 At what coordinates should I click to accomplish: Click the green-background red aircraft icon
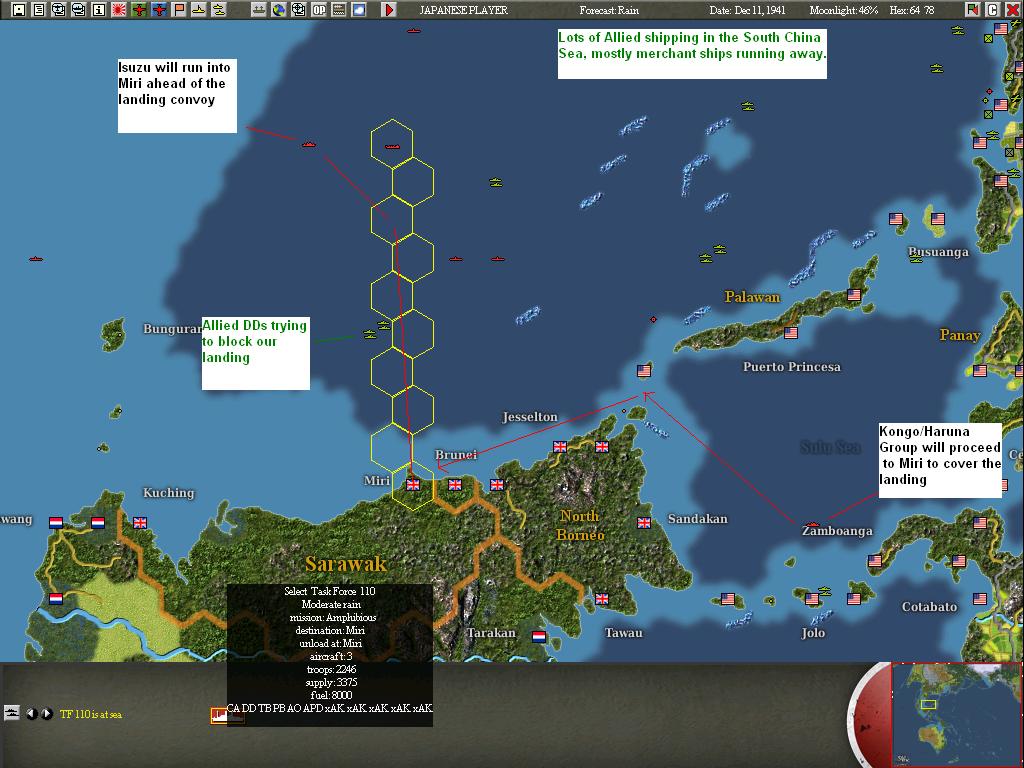pos(138,9)
